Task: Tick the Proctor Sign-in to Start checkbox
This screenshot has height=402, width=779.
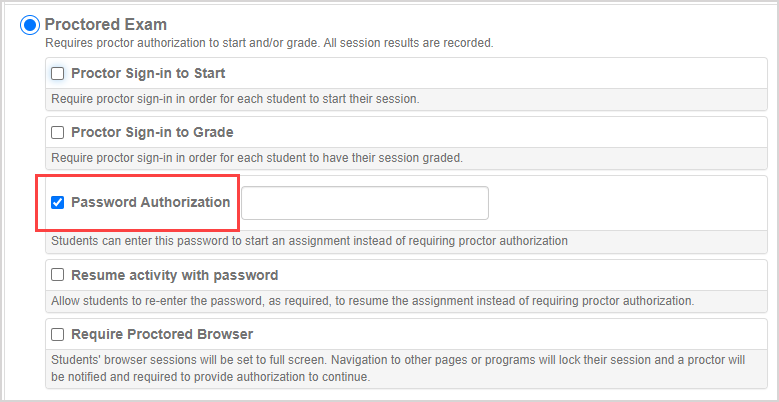Action: [x=58, y=73]
